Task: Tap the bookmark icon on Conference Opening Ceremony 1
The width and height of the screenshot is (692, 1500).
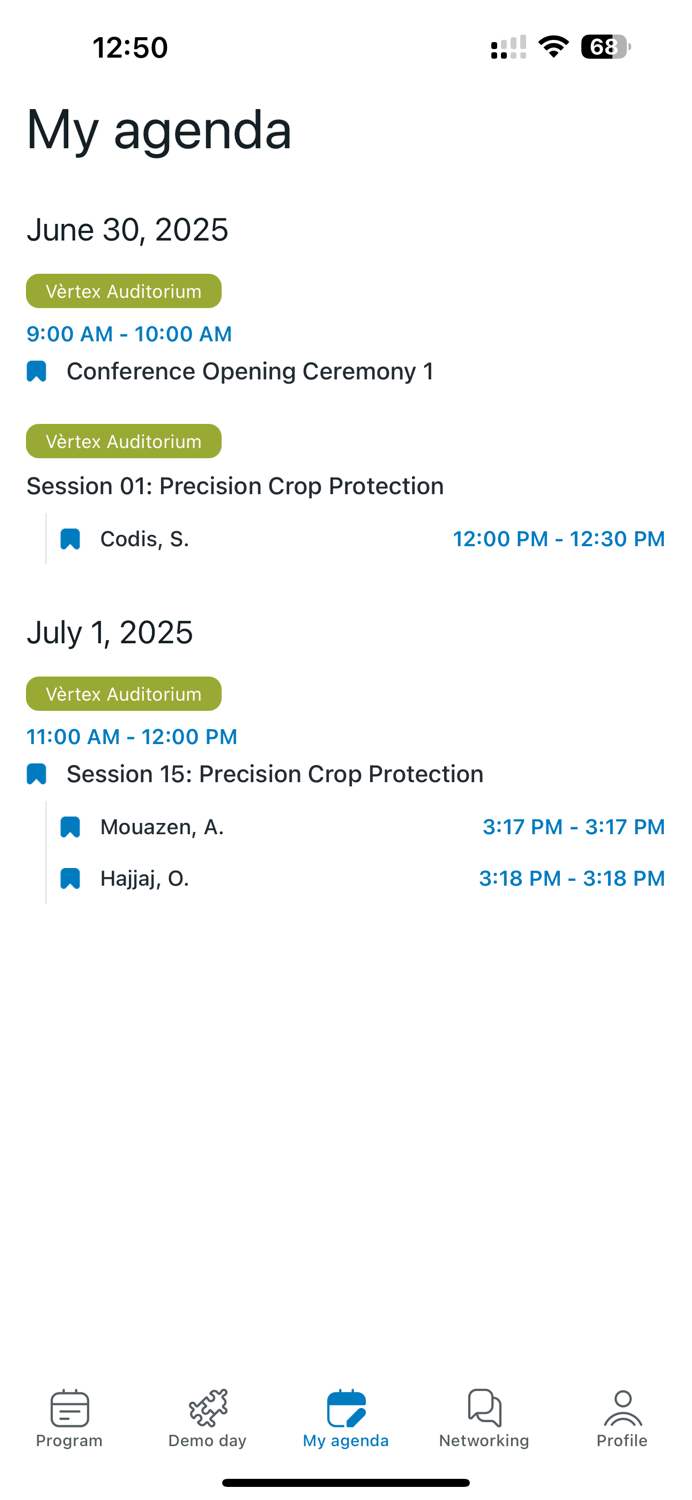Action: tap(36, 371)
